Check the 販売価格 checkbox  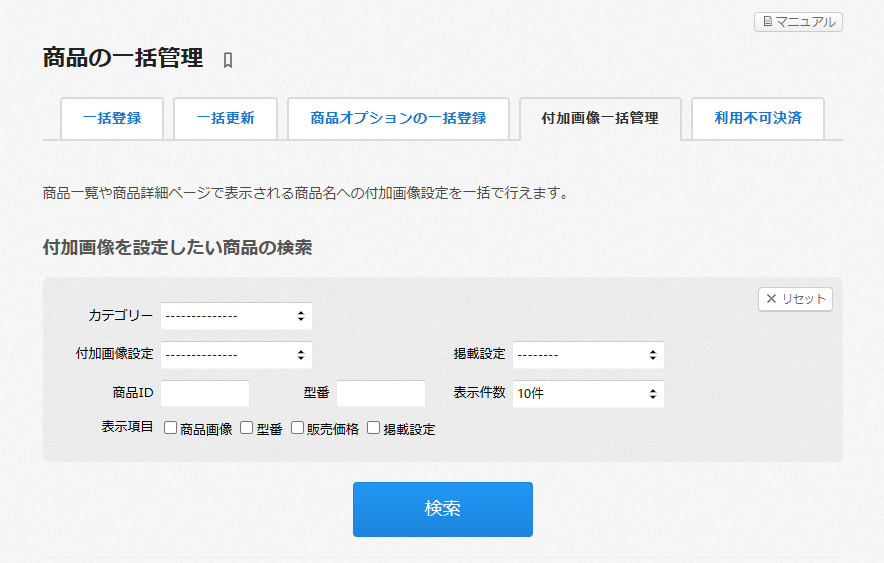(x=297, y=428)
